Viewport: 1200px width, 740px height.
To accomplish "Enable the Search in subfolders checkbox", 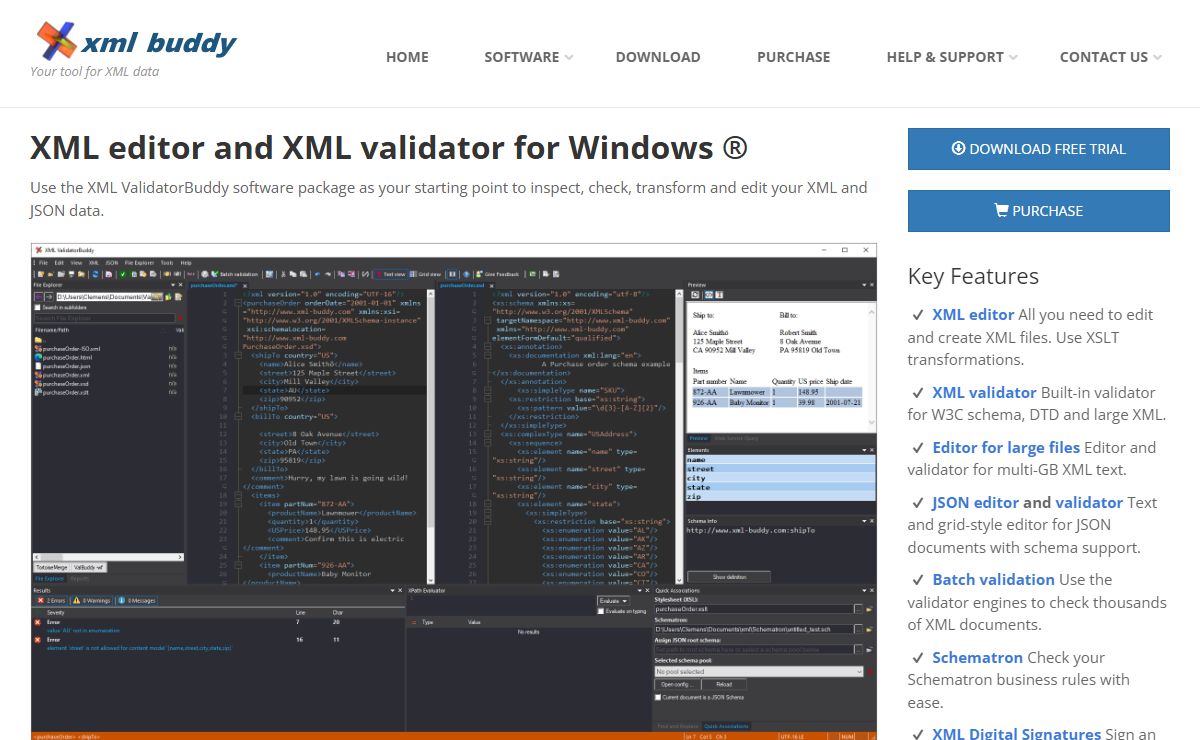I will click(x=38, y=307).
